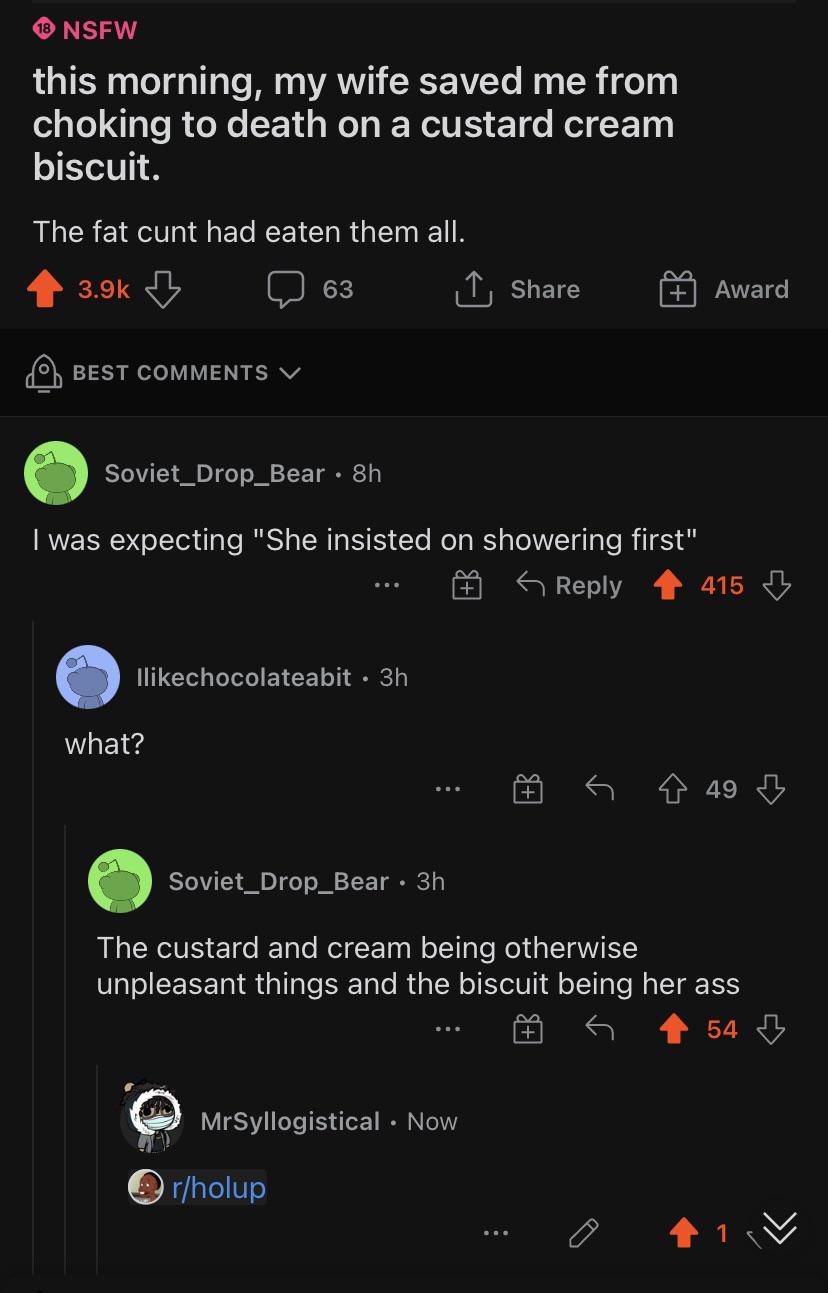
Task: Edit MrSyllogistical's comment with pencil icon
Action: [585, 1234]
